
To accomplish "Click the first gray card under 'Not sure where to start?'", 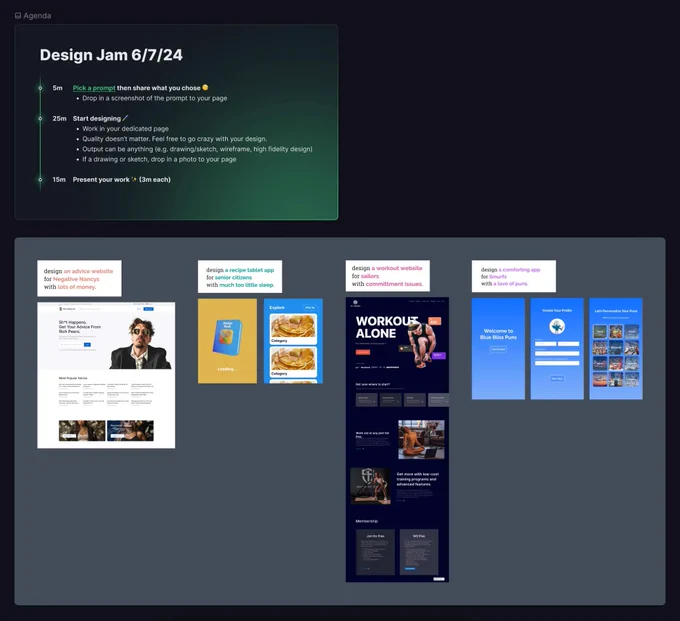I will (x=366, y=399).
